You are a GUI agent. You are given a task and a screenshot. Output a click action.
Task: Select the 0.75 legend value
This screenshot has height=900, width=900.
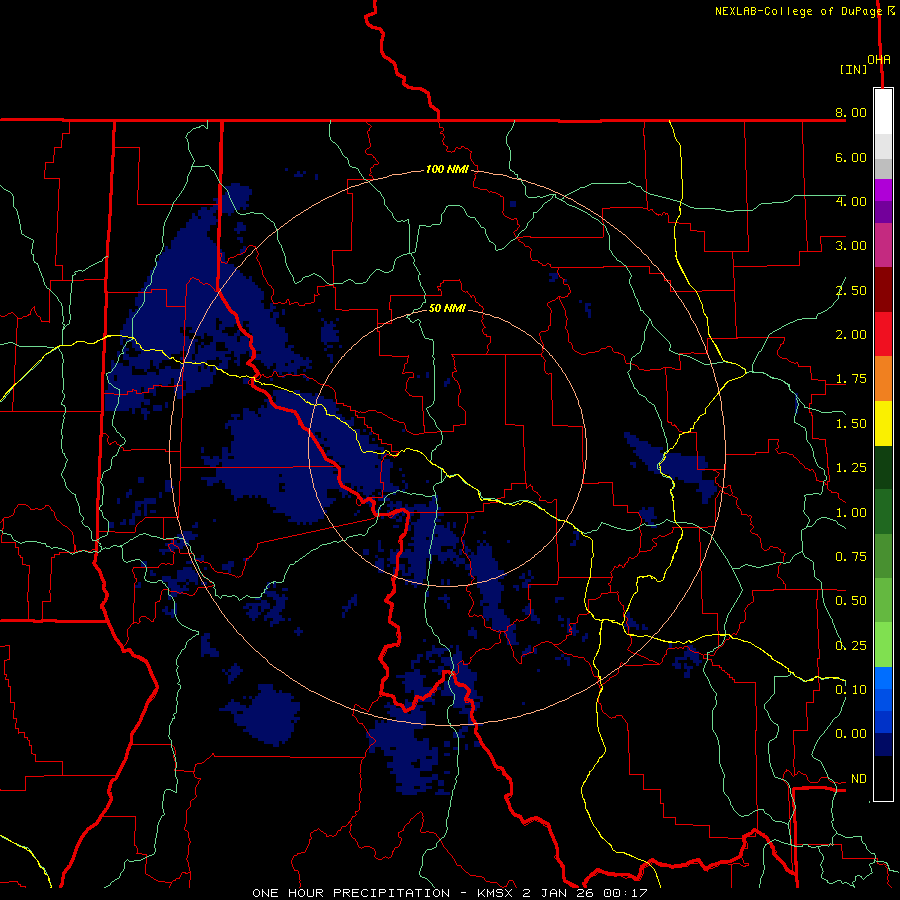[851, 557]
